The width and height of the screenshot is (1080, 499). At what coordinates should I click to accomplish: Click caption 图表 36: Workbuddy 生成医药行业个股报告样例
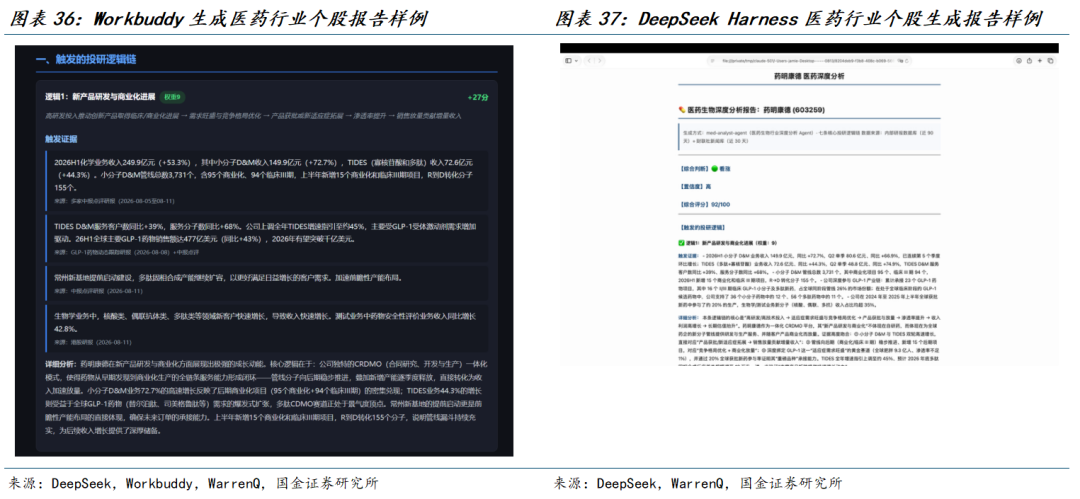click(x=218, y=18)
